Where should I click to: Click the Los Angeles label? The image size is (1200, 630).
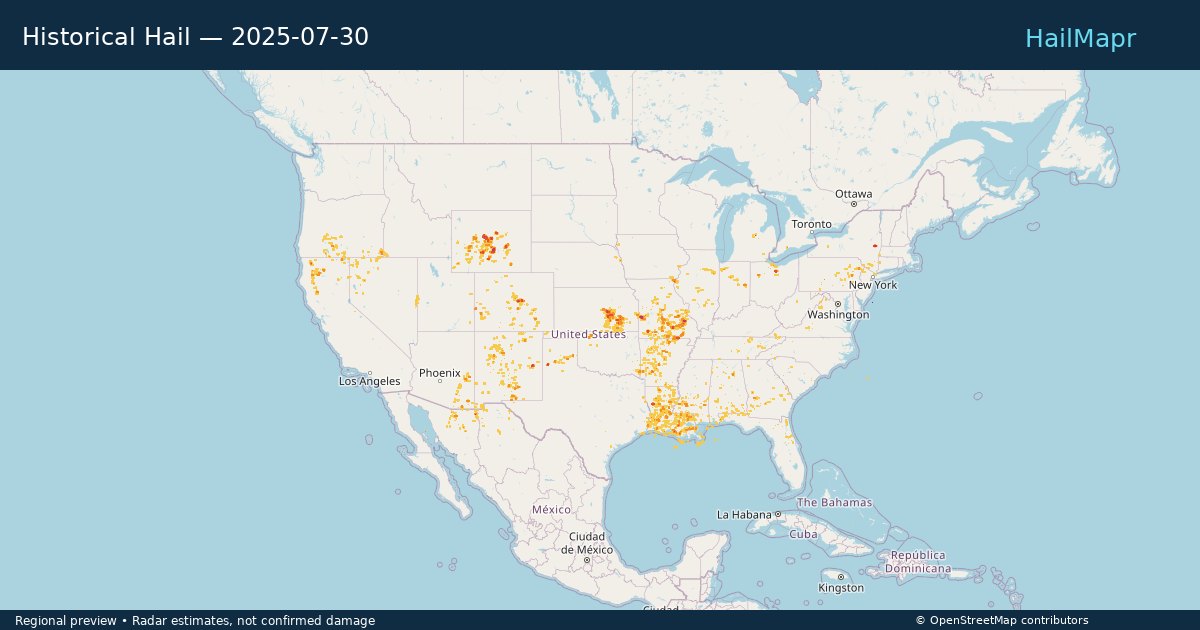(x=369, y=381)
